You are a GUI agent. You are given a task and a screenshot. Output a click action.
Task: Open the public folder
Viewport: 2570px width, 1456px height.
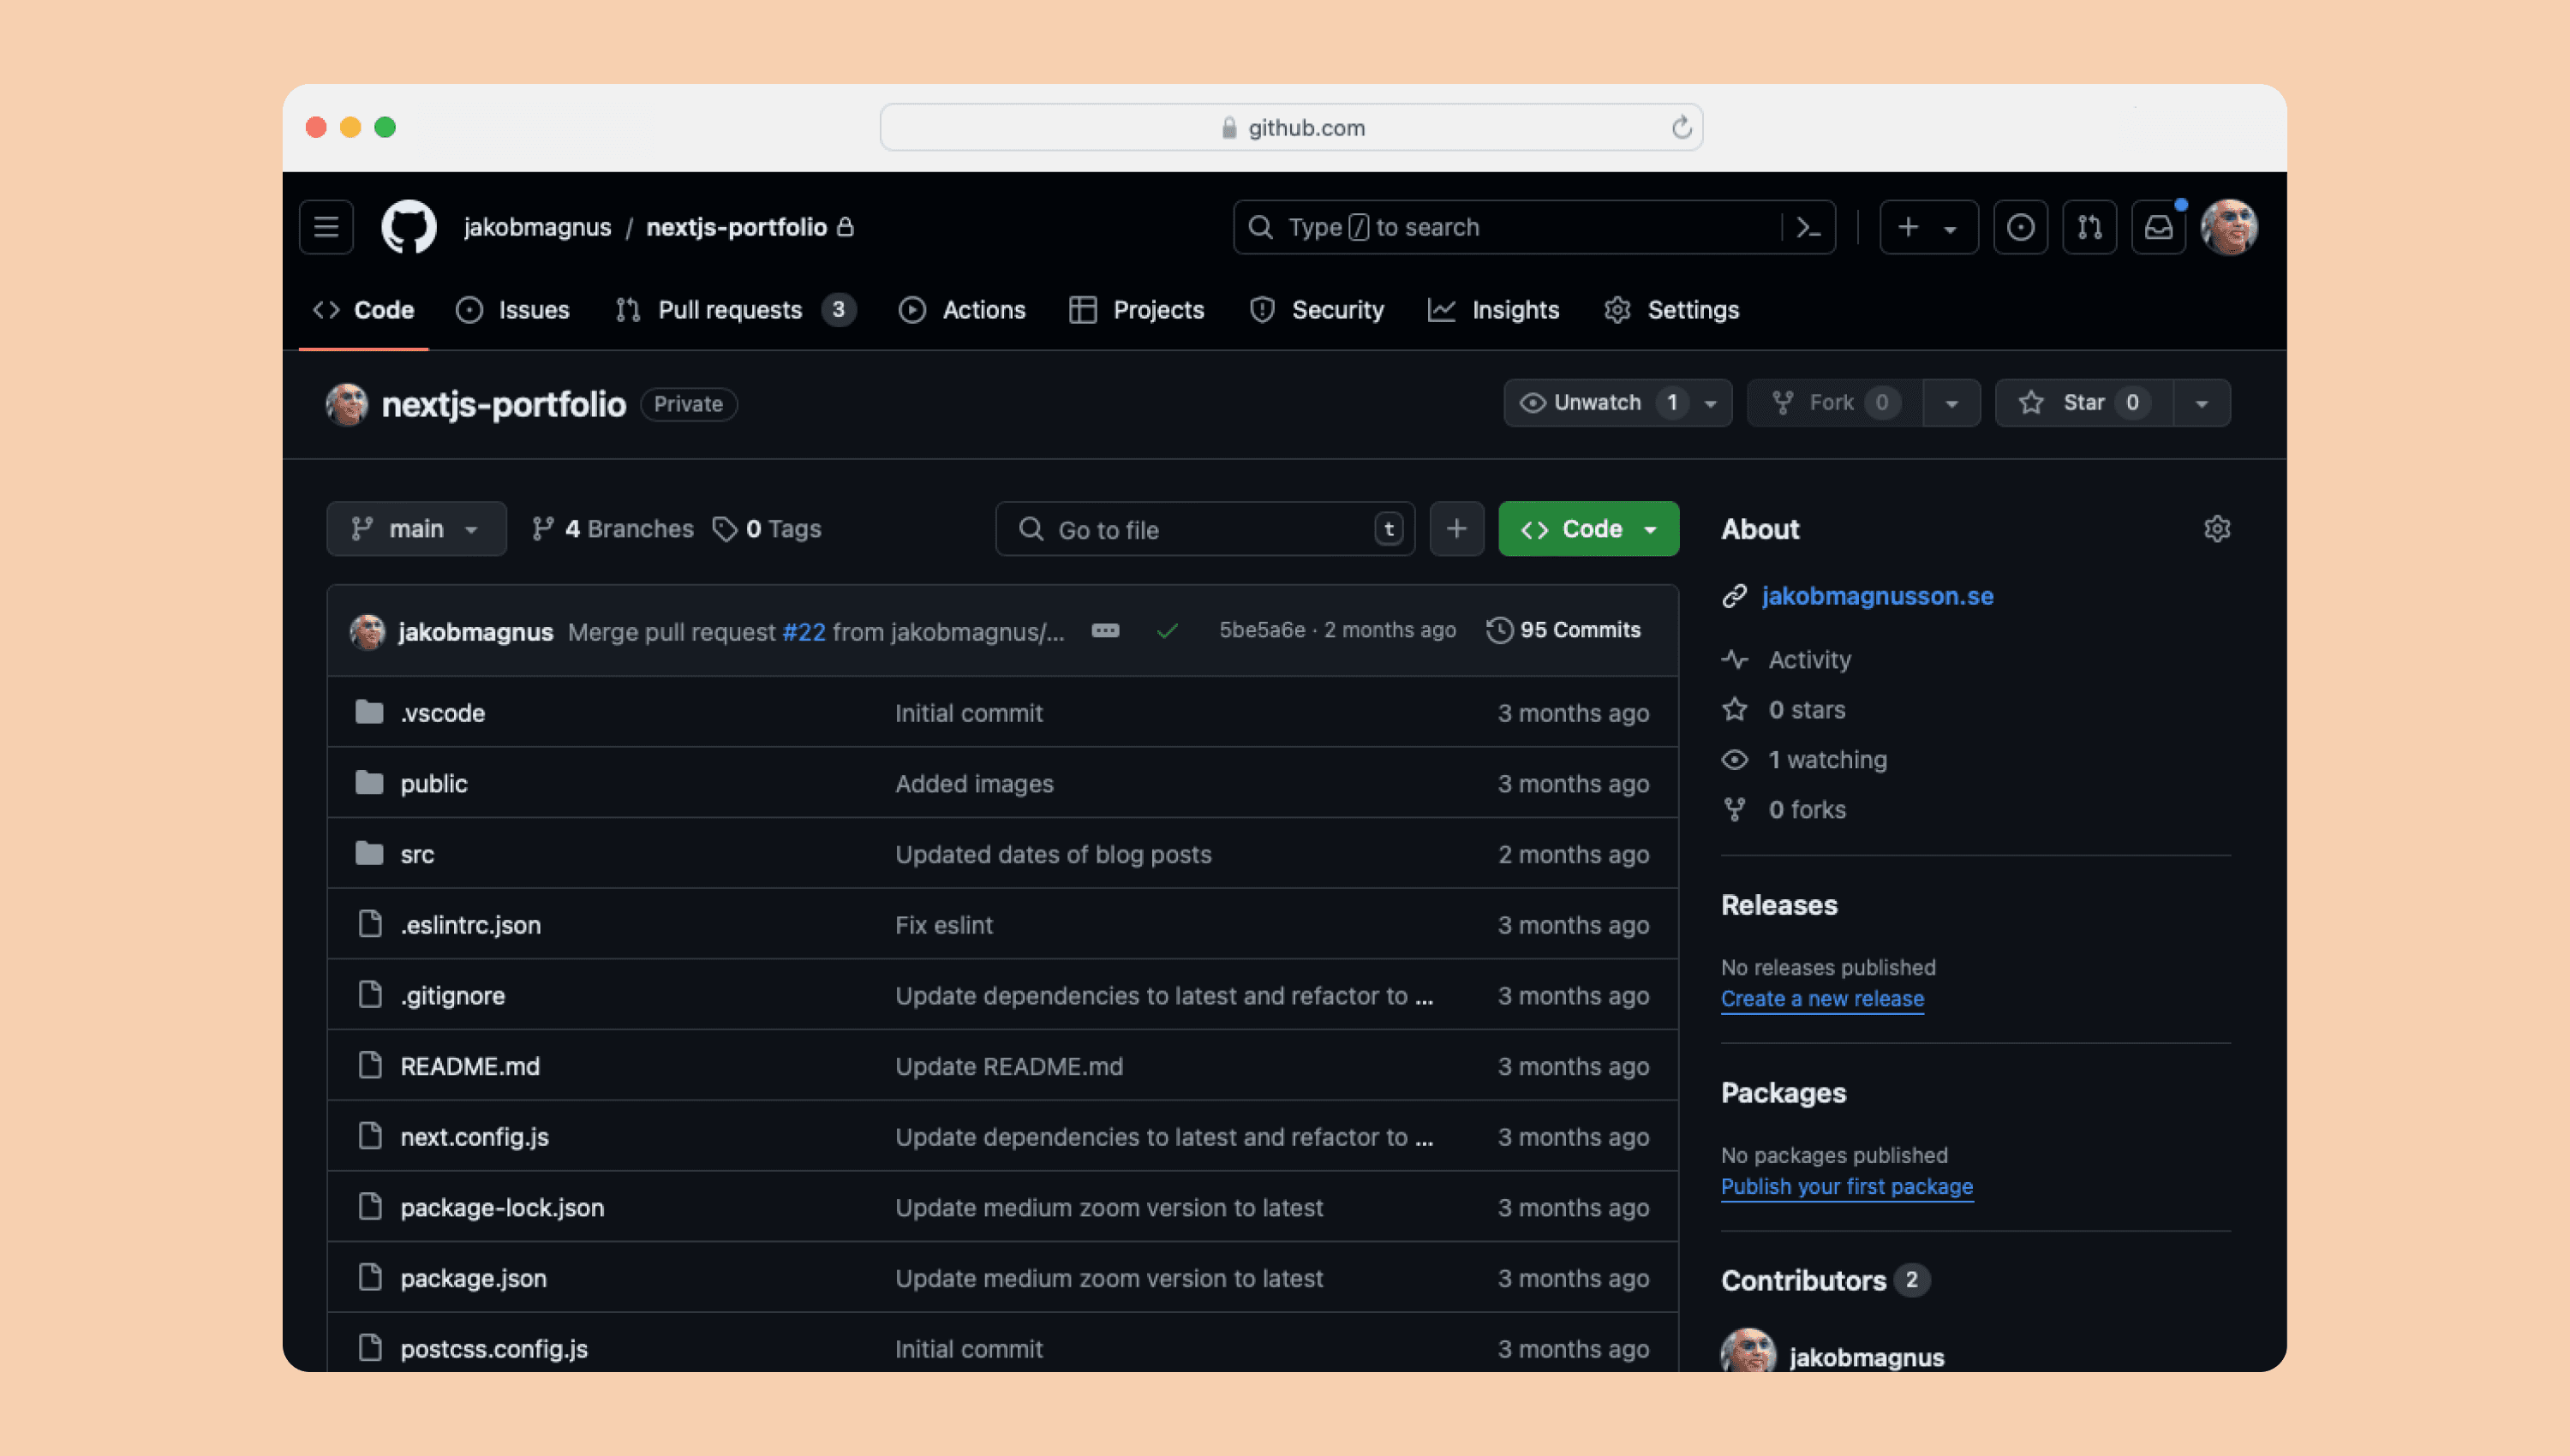[434, 783]
